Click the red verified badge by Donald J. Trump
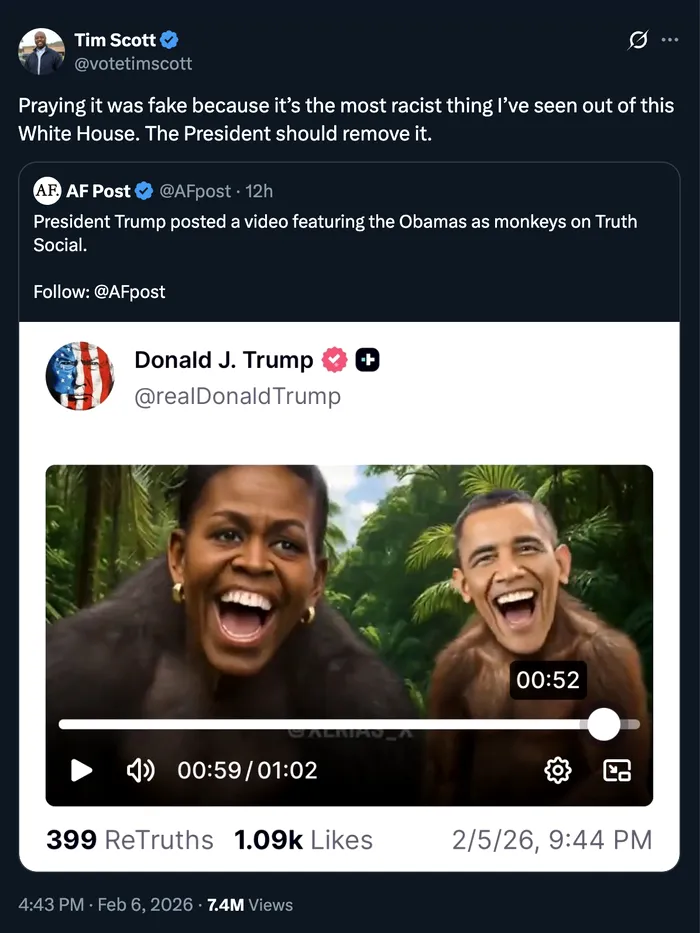 click(x=333, y=360)
